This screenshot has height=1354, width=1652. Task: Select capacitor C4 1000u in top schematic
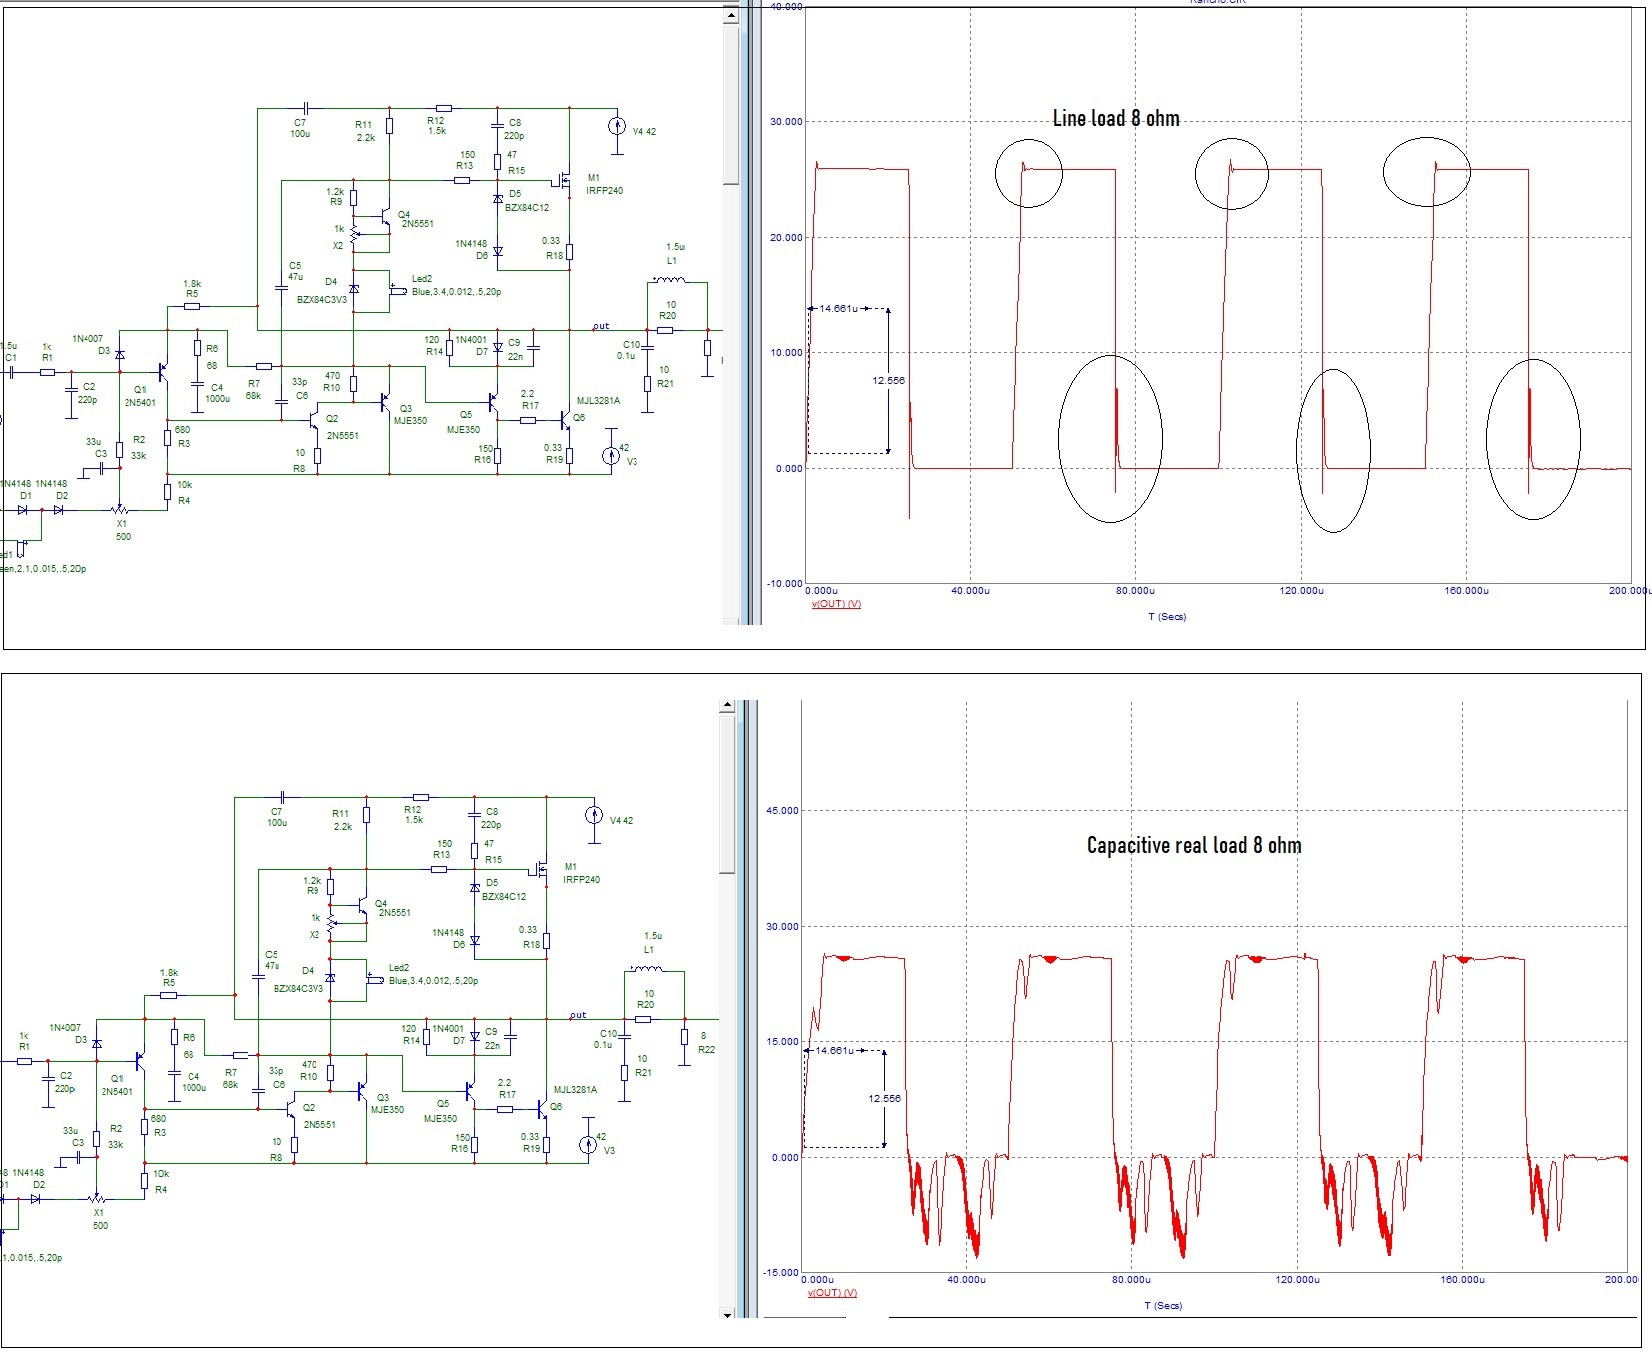tap(197, 383)
